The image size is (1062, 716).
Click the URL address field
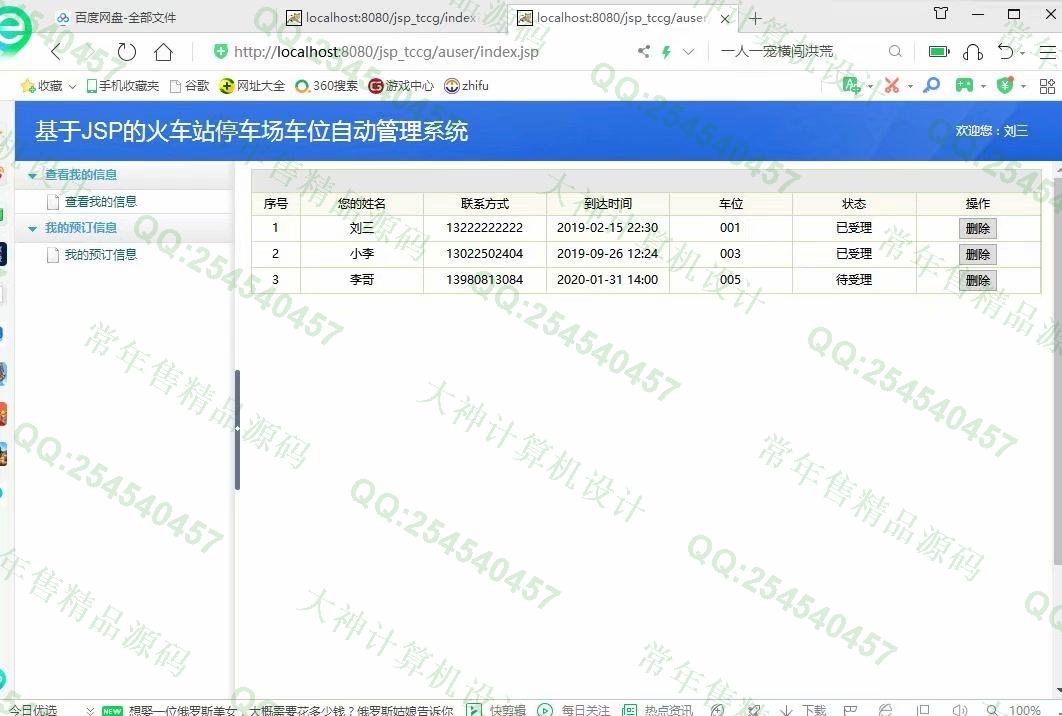tap(386, 51)
